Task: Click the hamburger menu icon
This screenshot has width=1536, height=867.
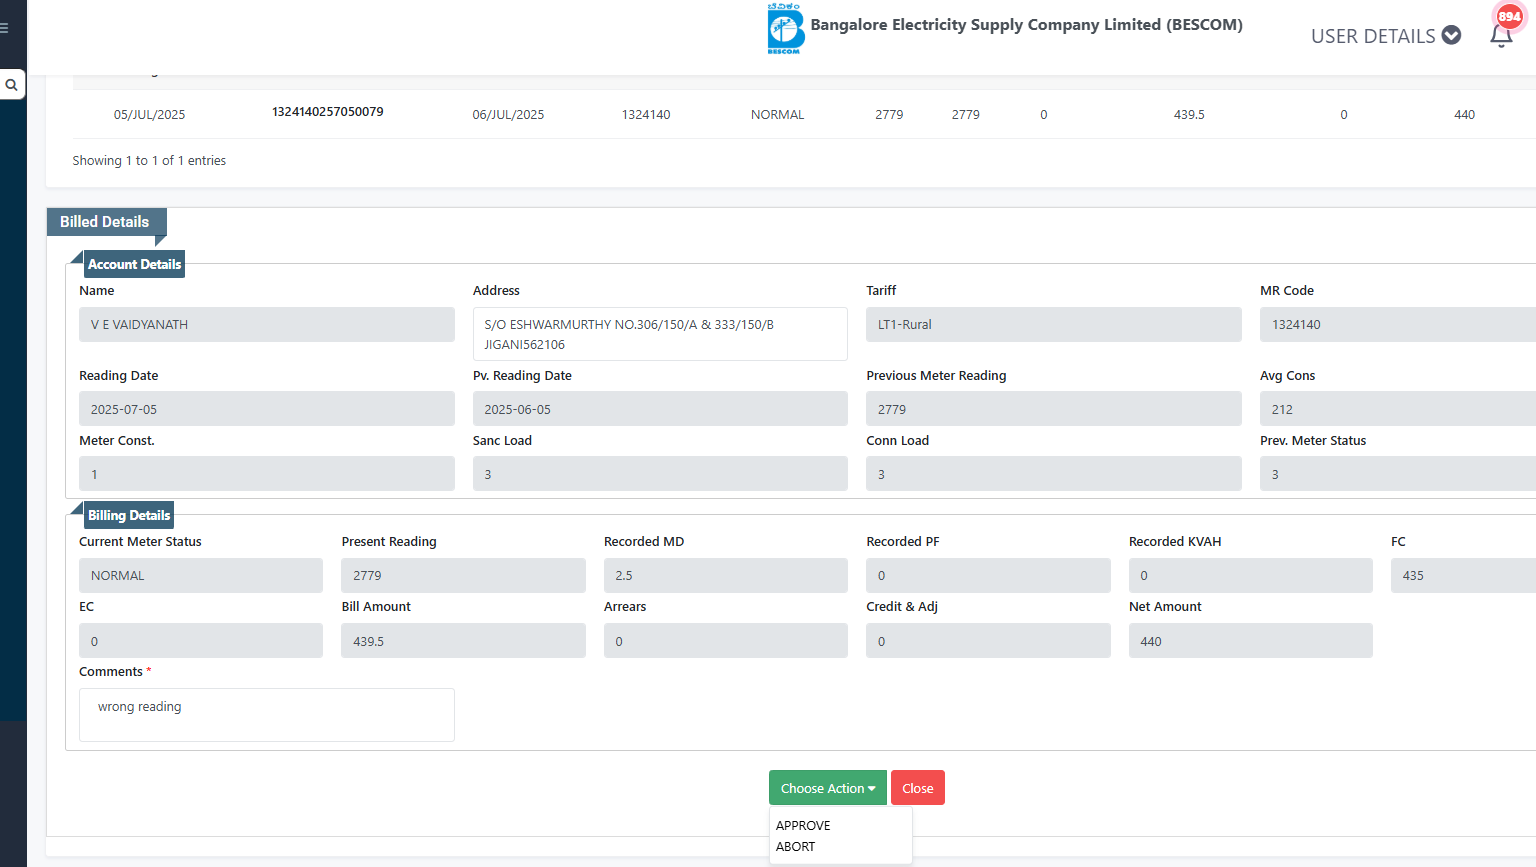Action: 5,28
